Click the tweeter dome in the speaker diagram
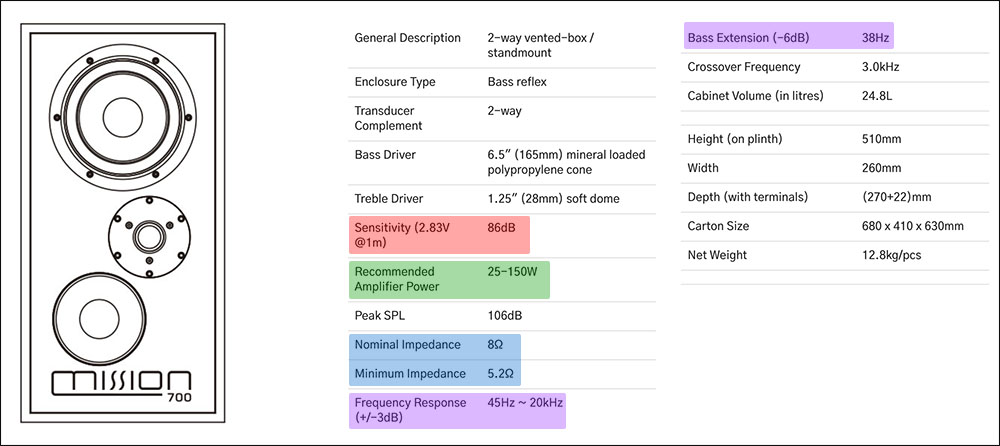Screen dimensions: 1000x446 pos(147,237)
